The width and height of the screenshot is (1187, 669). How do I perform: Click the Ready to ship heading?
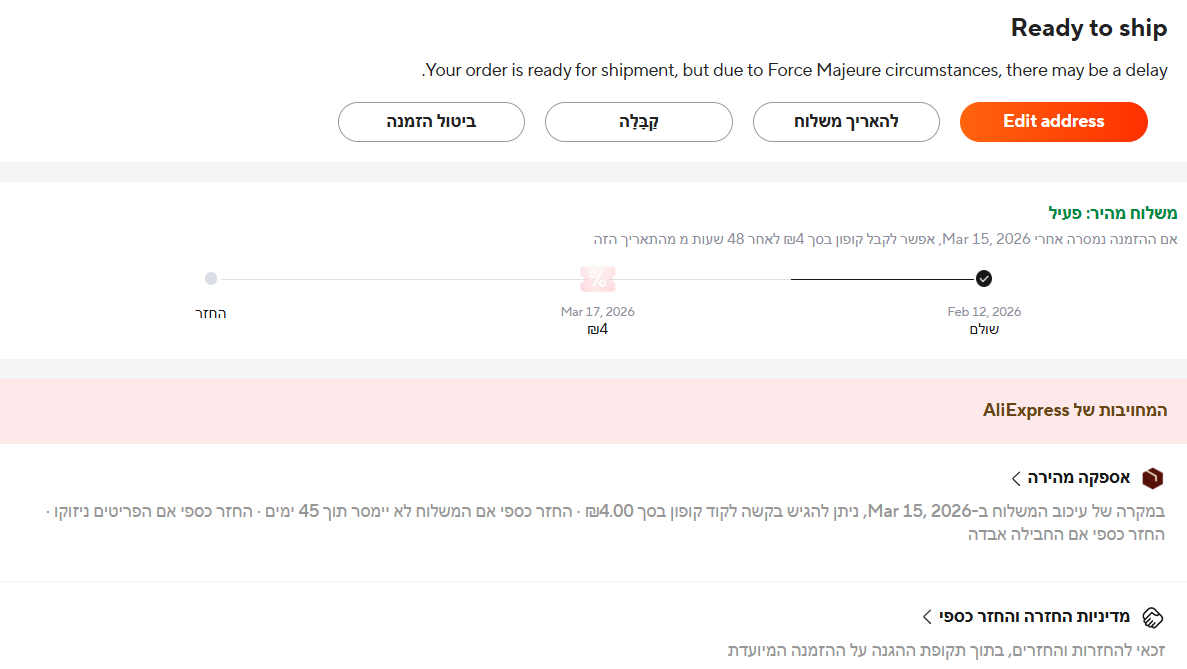(x=1088, y=28)
